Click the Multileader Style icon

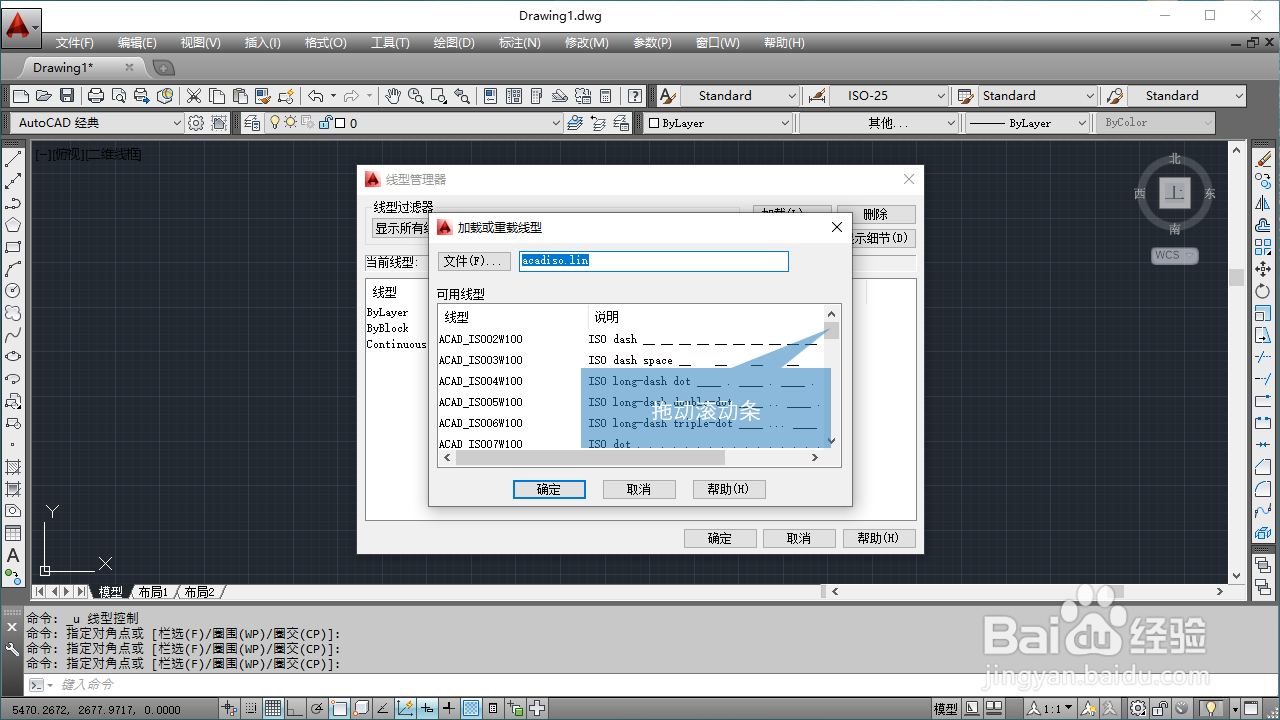[x=1115, y=96]
